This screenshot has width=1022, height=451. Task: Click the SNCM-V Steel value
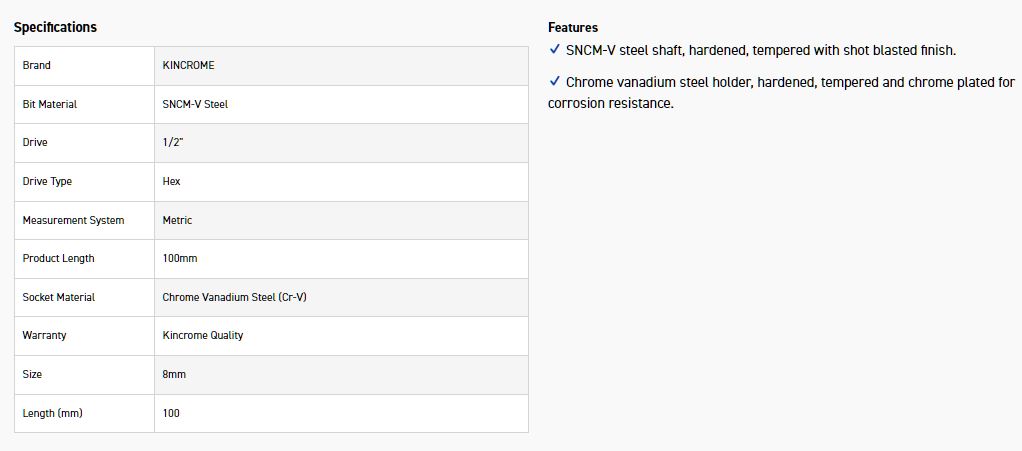point(195,104)
